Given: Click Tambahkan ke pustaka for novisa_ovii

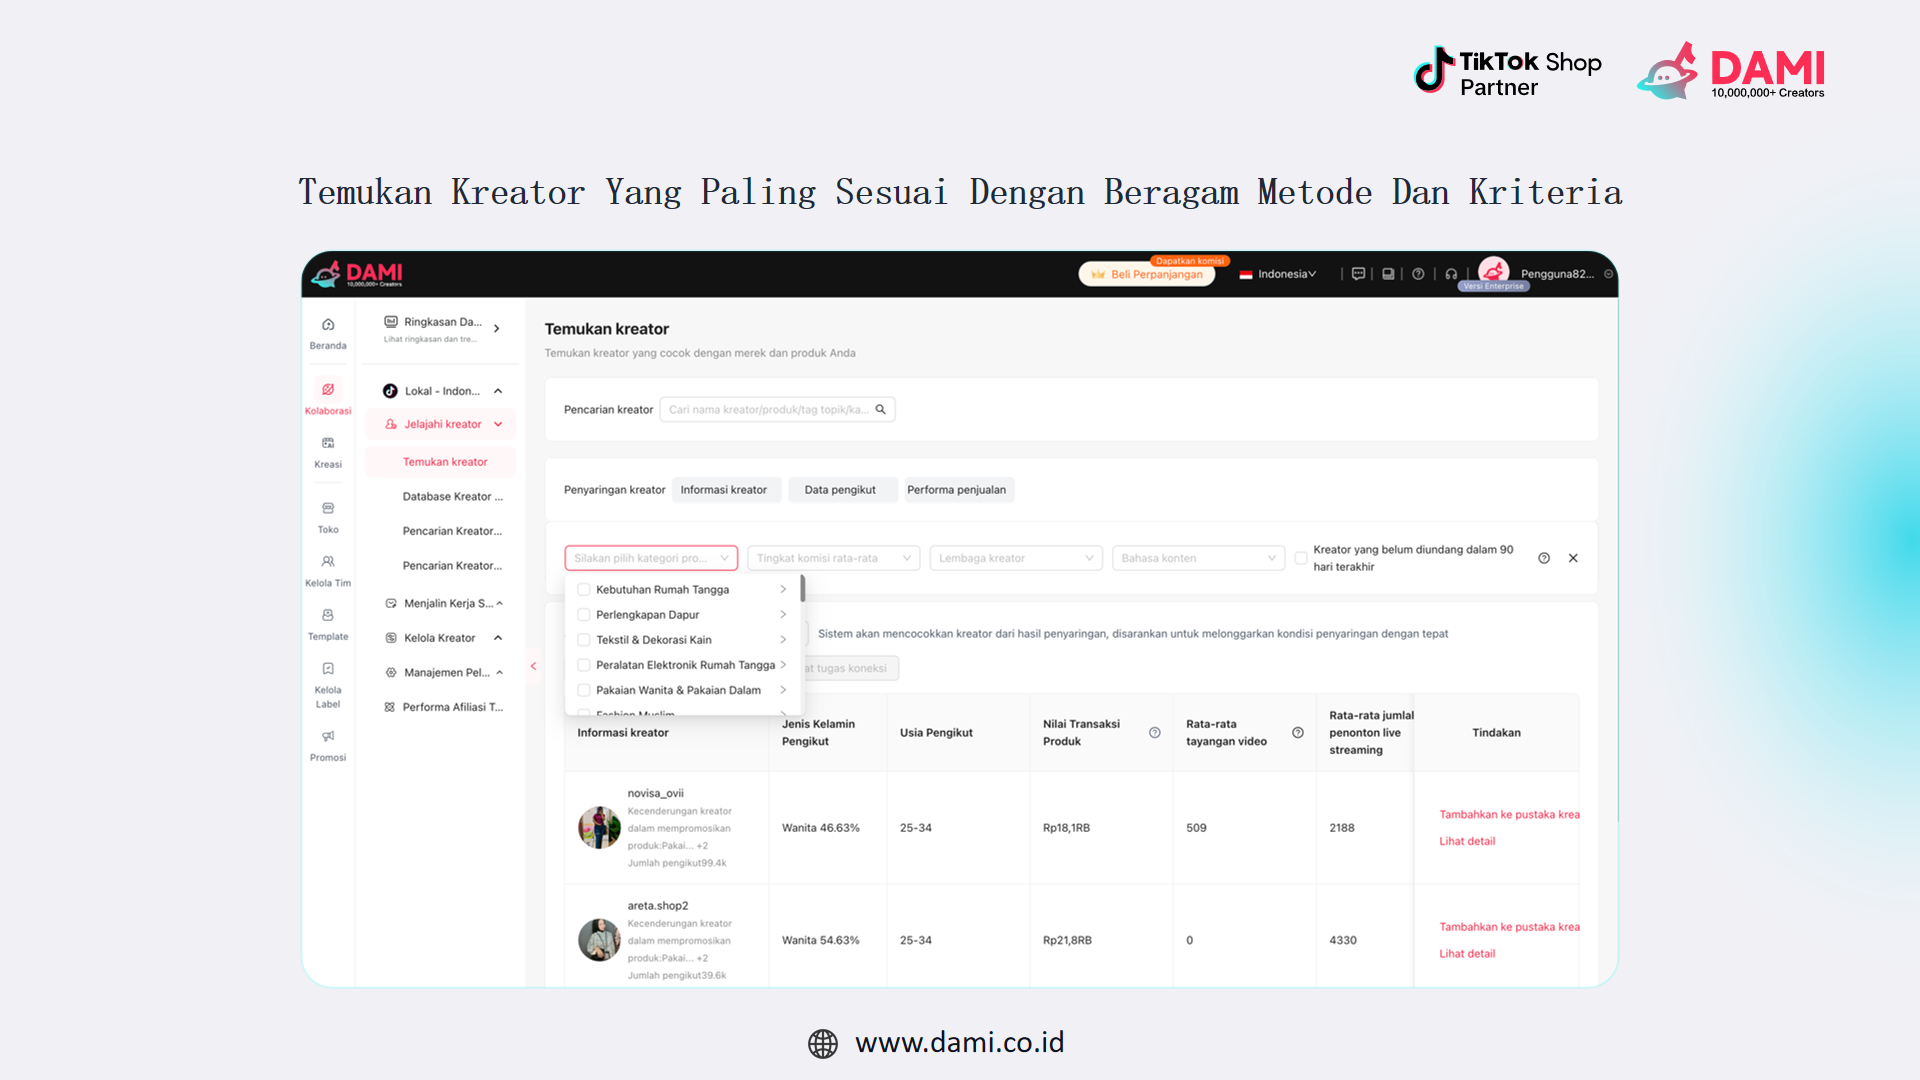Looking at the screenshot, I should pos(1509,815).
